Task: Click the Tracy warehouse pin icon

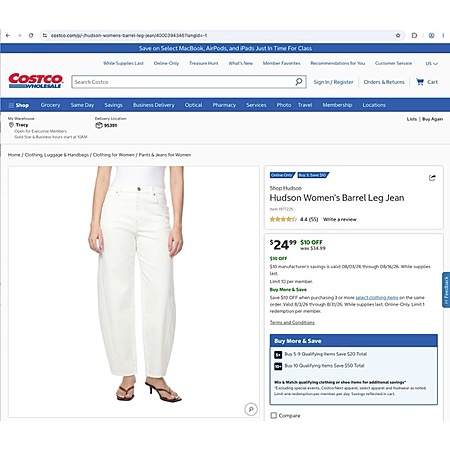Action: point(11,125)
